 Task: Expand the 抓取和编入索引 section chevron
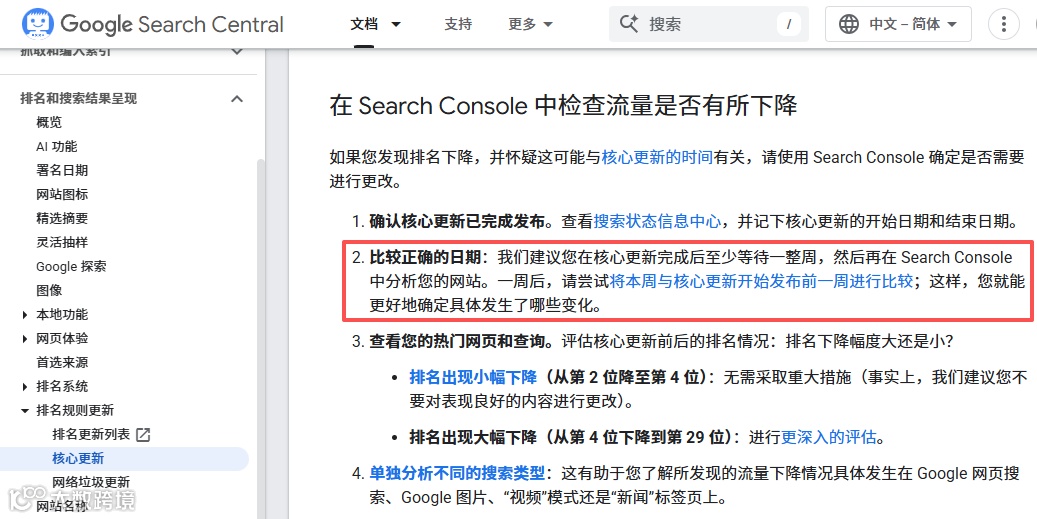point(237,52)
